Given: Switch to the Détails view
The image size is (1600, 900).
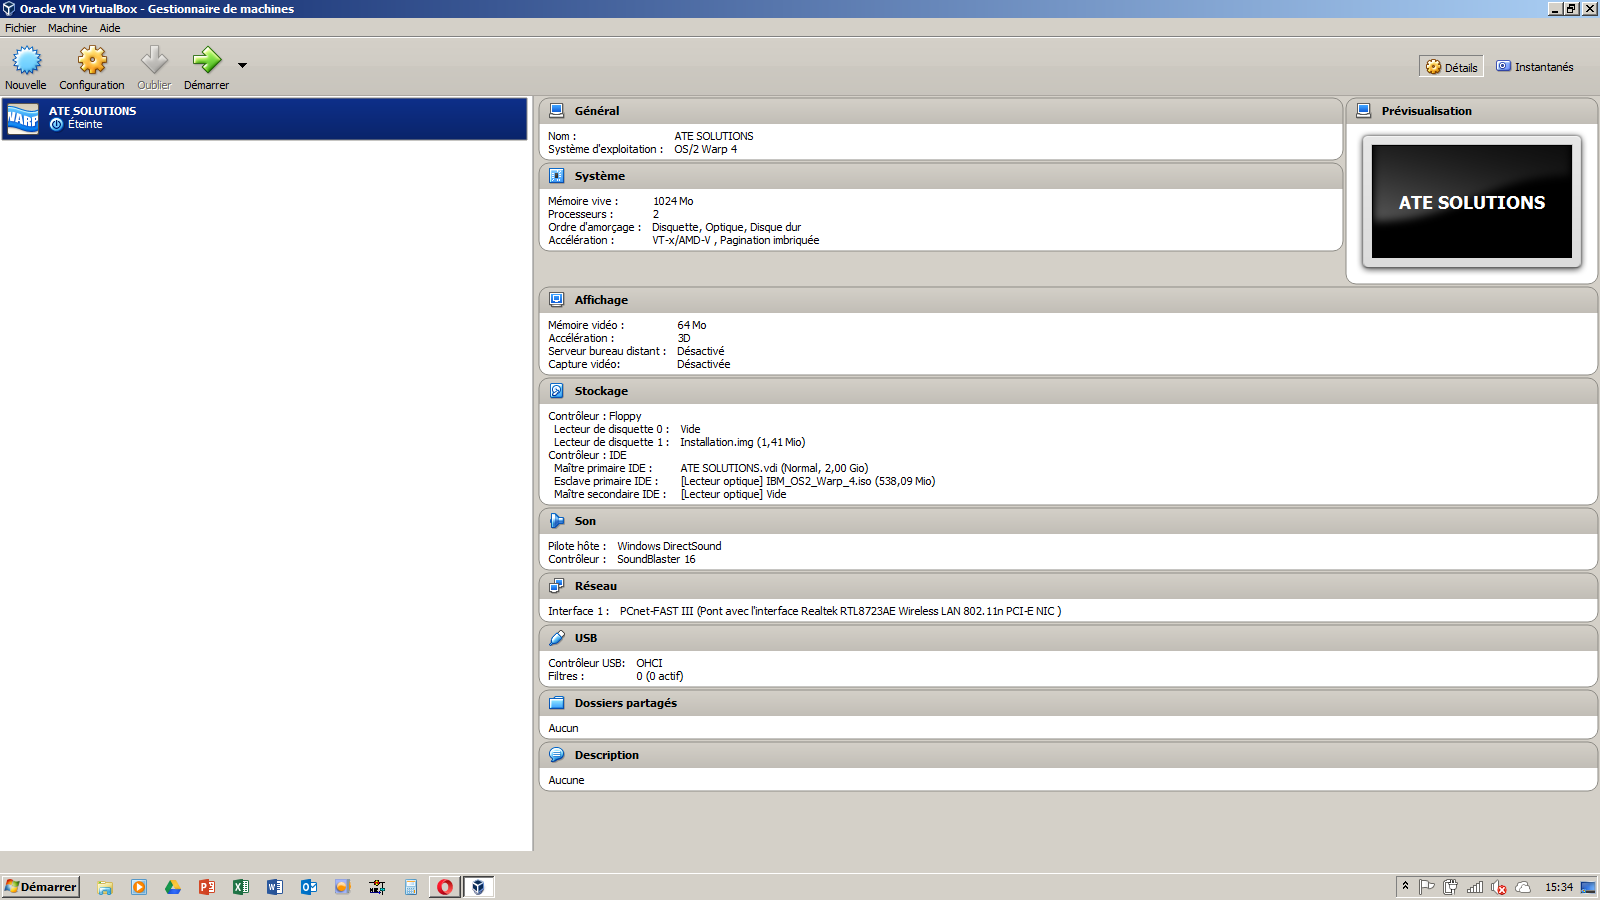Looking at the screenshot, I should (1451, 67).
